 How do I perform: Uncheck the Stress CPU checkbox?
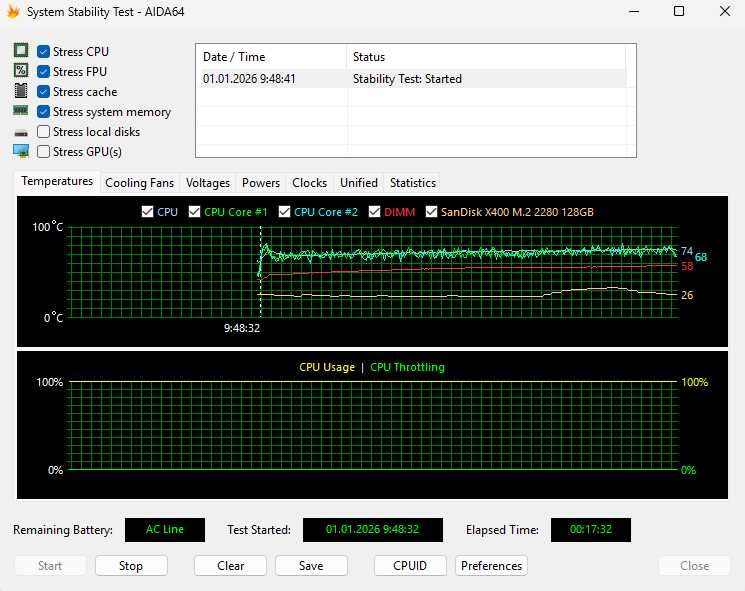pos(43,51)
